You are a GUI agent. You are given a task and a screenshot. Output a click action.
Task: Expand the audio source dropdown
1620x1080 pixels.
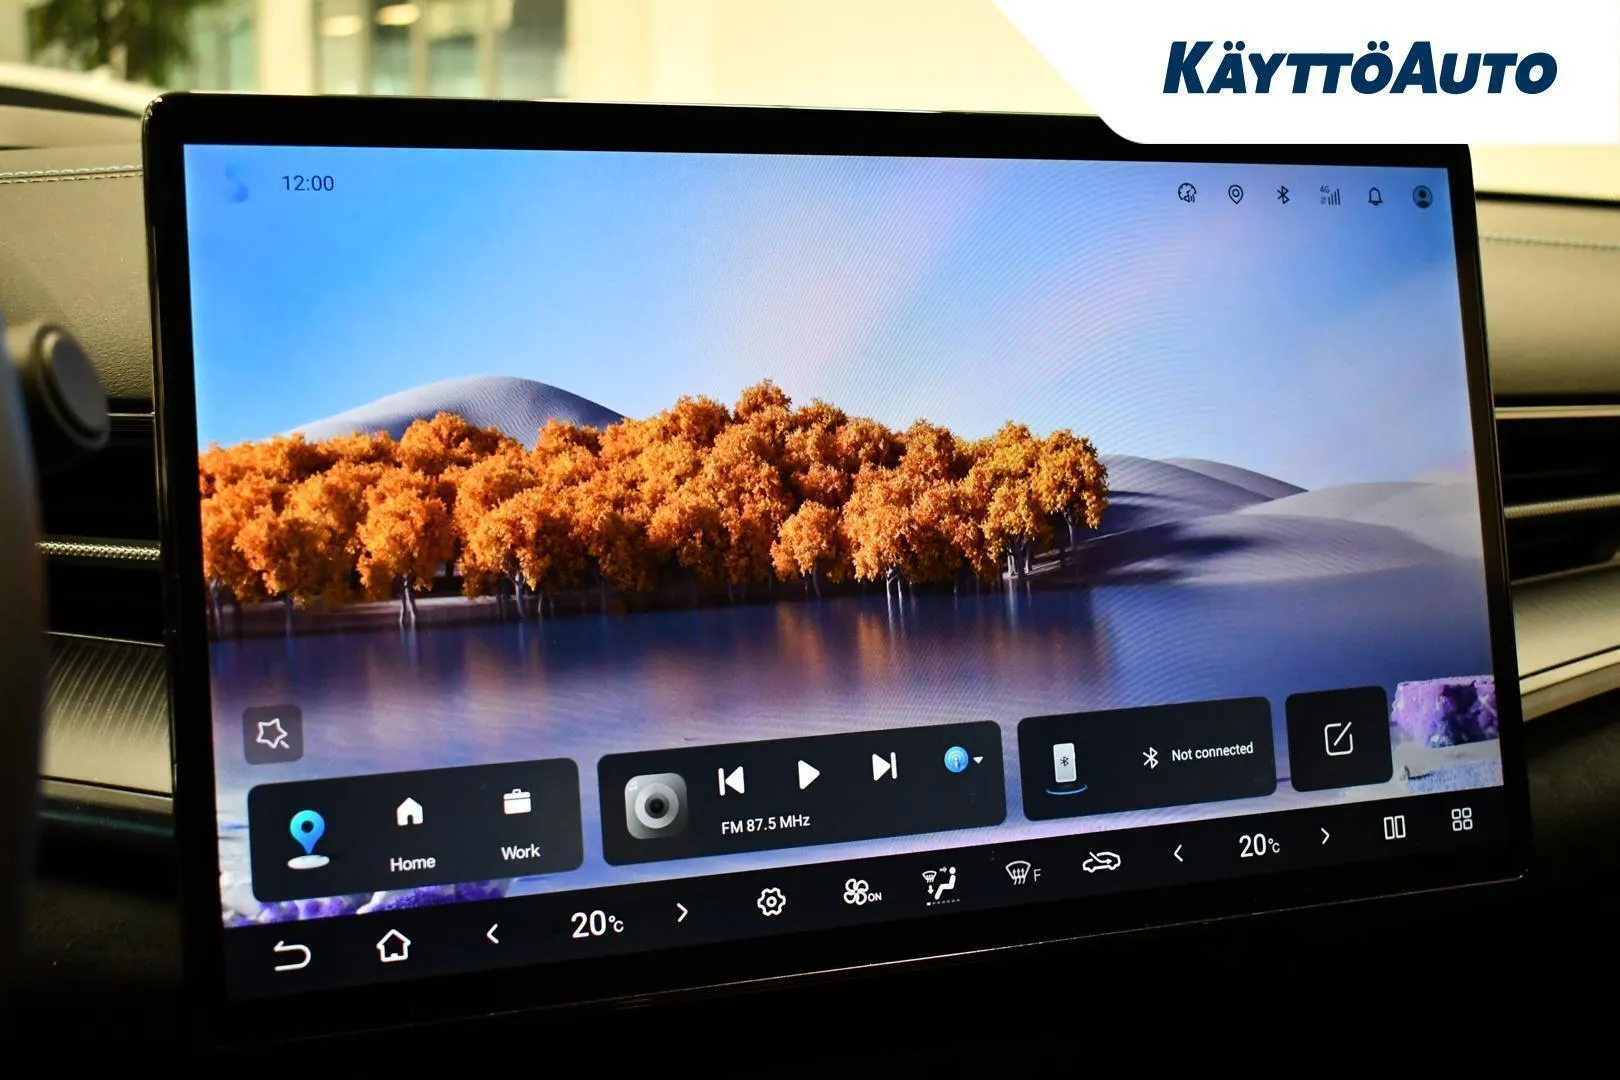964,760
